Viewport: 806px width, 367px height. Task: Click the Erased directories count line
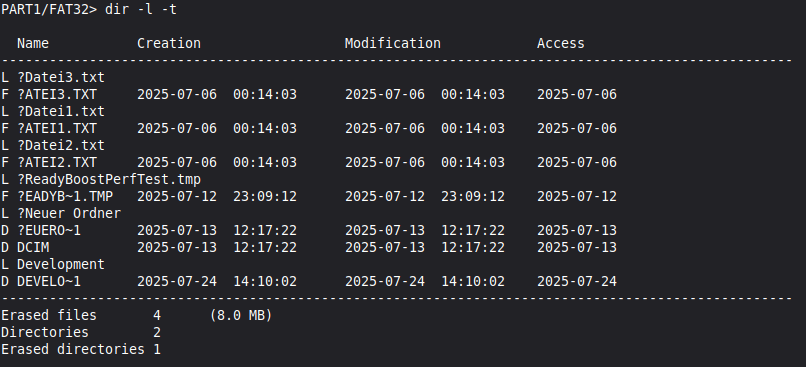pos(81,349)
